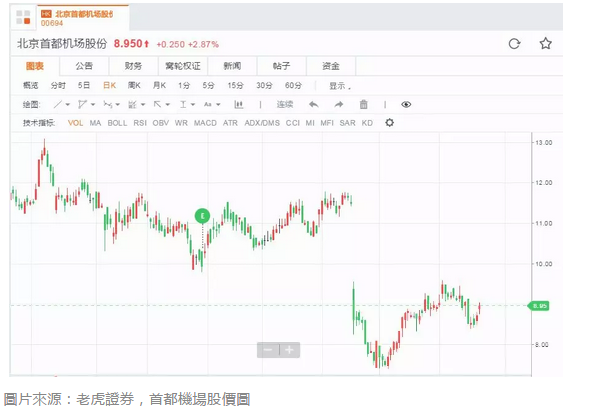Image resolution: width=595 pixels, height=414 pixels.
Task: Toggle the KD indicator
Action: (x=367, y=123)
